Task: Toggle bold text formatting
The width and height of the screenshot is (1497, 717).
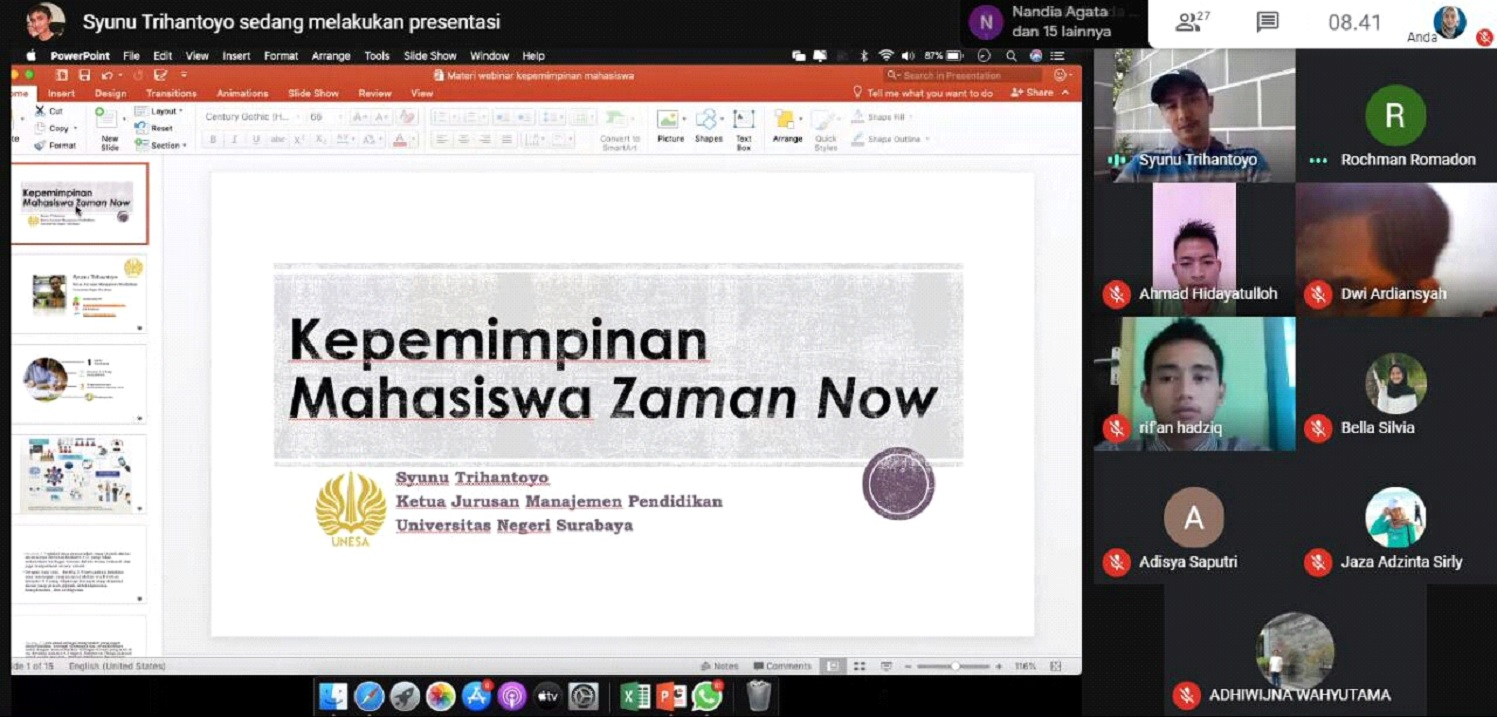Action: pyautogui.click(x=213, y=140)
